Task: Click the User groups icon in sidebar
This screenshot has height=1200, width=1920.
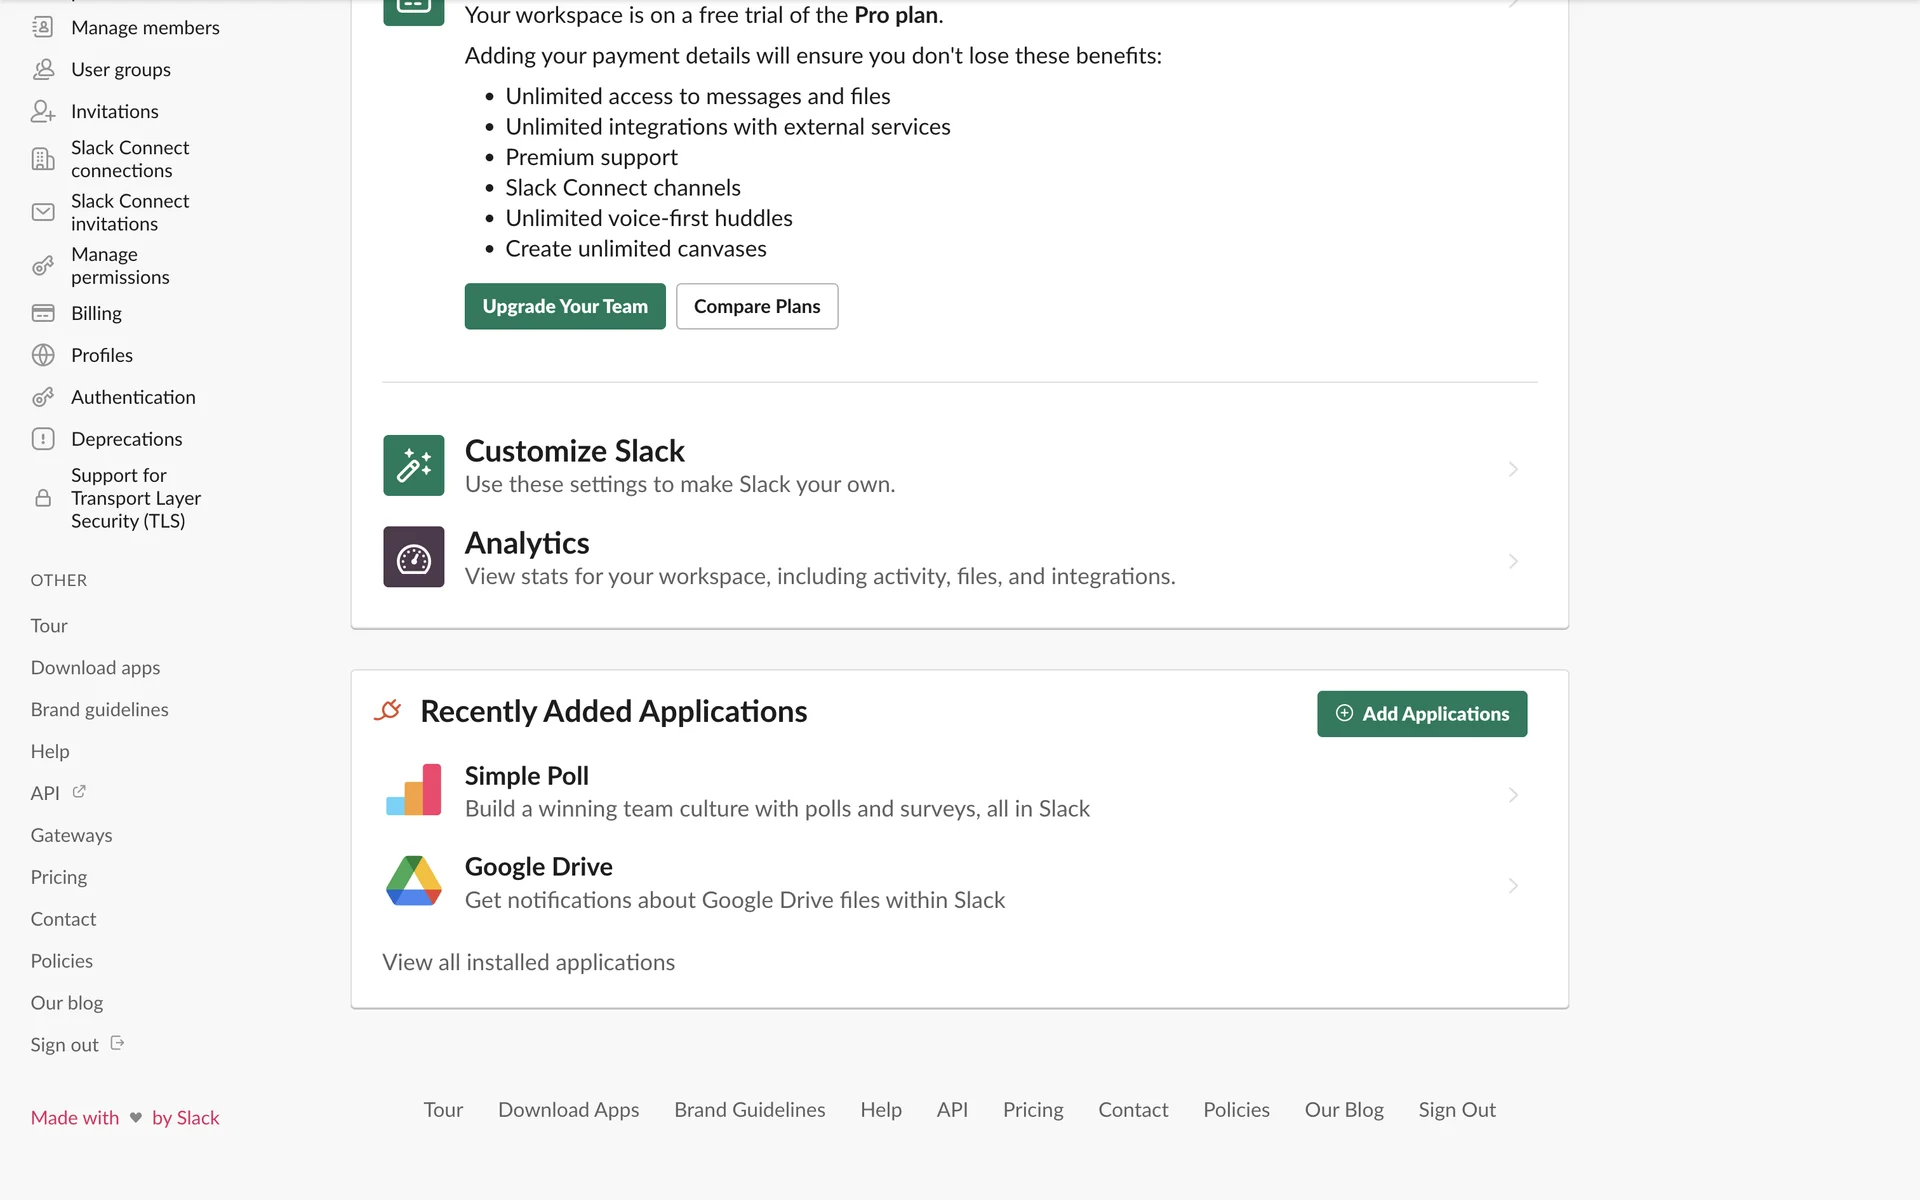Action: (43, 69)
